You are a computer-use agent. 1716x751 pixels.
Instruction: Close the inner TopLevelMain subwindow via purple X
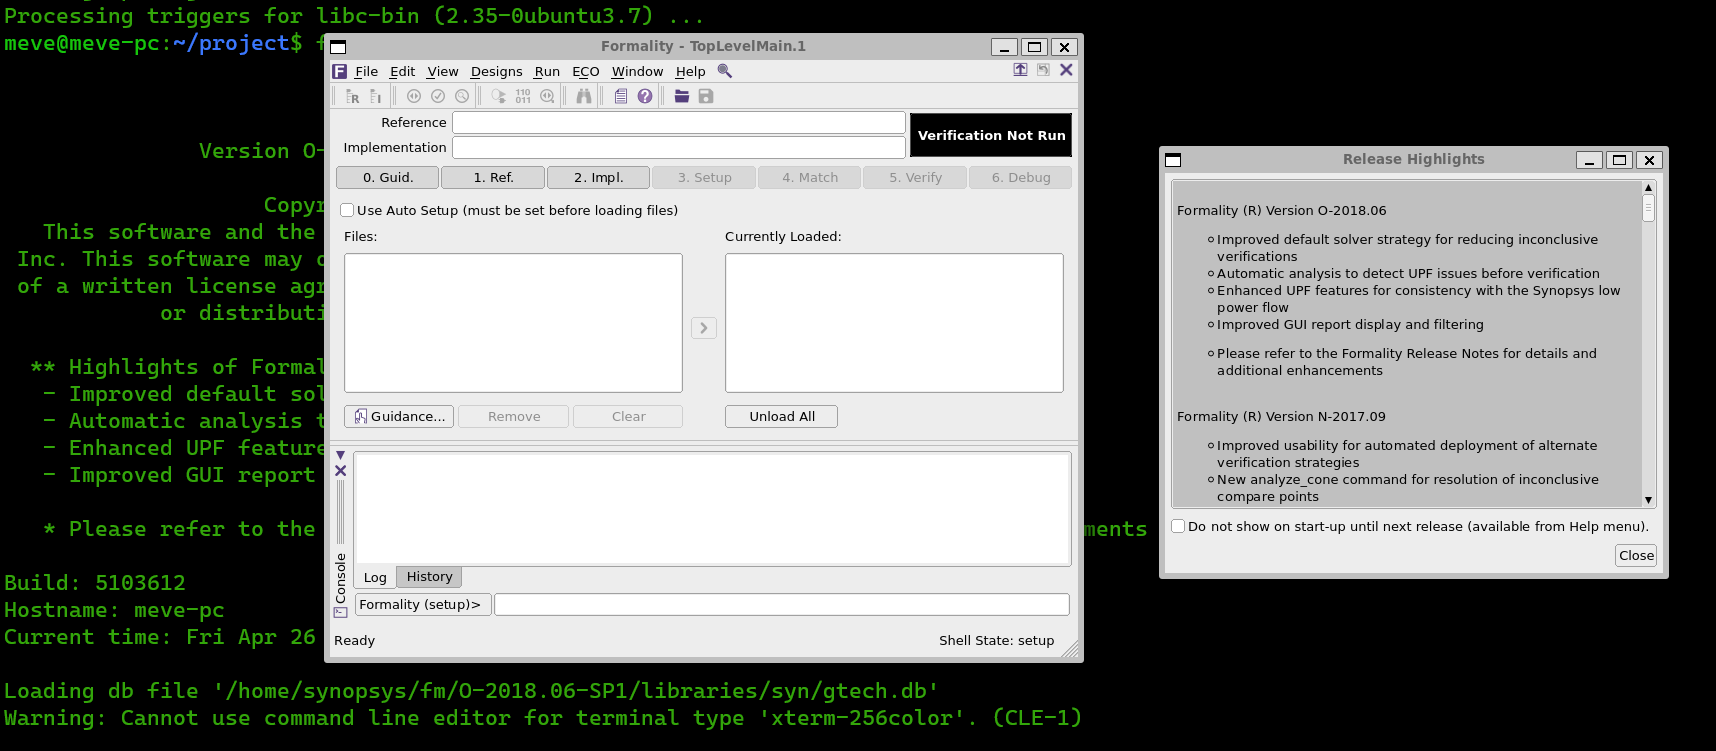pyautogui.click(x=1066, y=70)
